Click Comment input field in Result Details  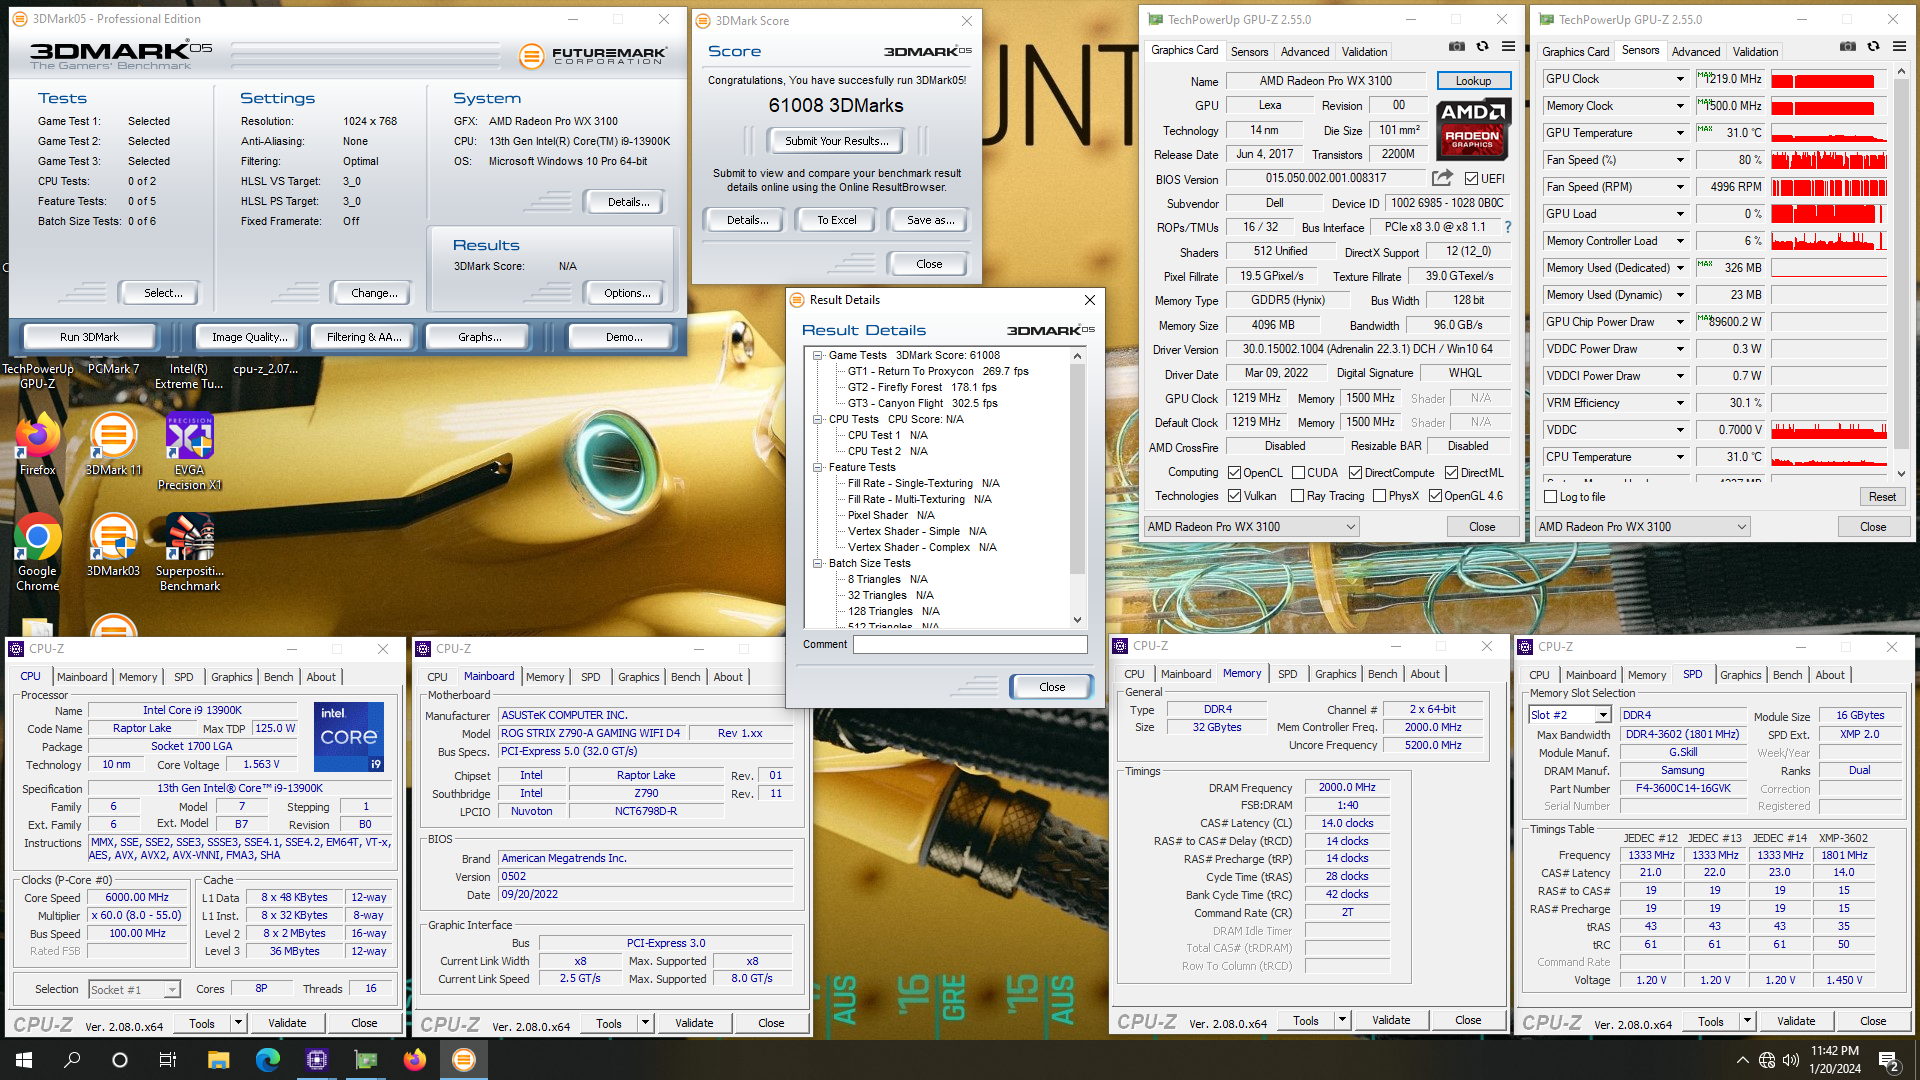[x=970, y=645]
